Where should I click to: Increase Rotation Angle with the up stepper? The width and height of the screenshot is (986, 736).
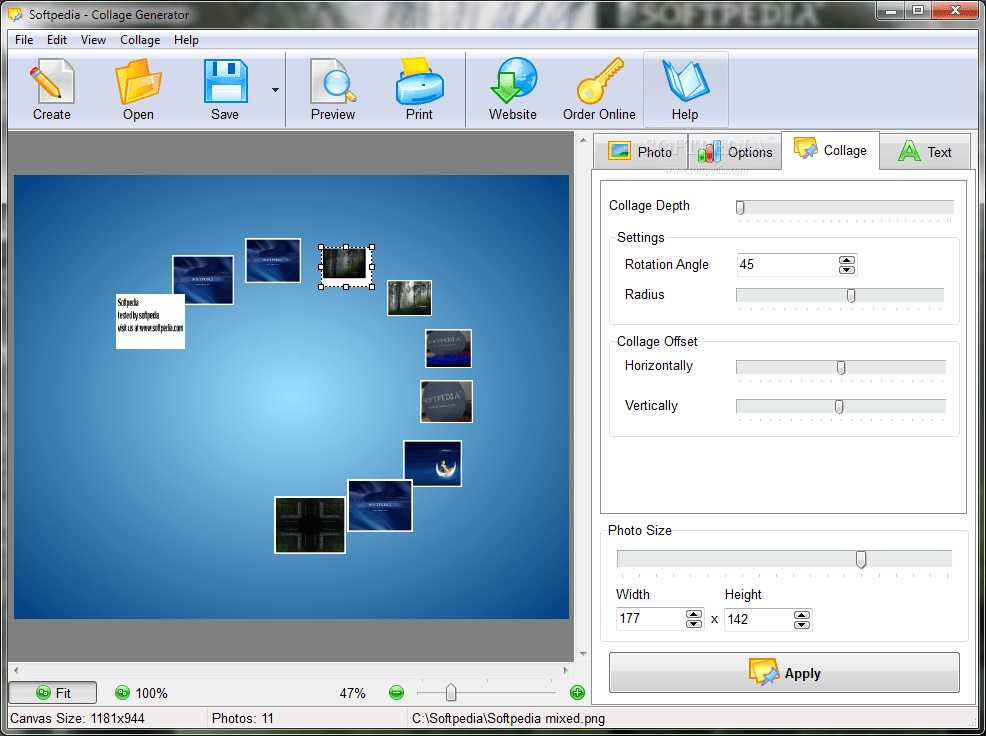click(847, 260)
